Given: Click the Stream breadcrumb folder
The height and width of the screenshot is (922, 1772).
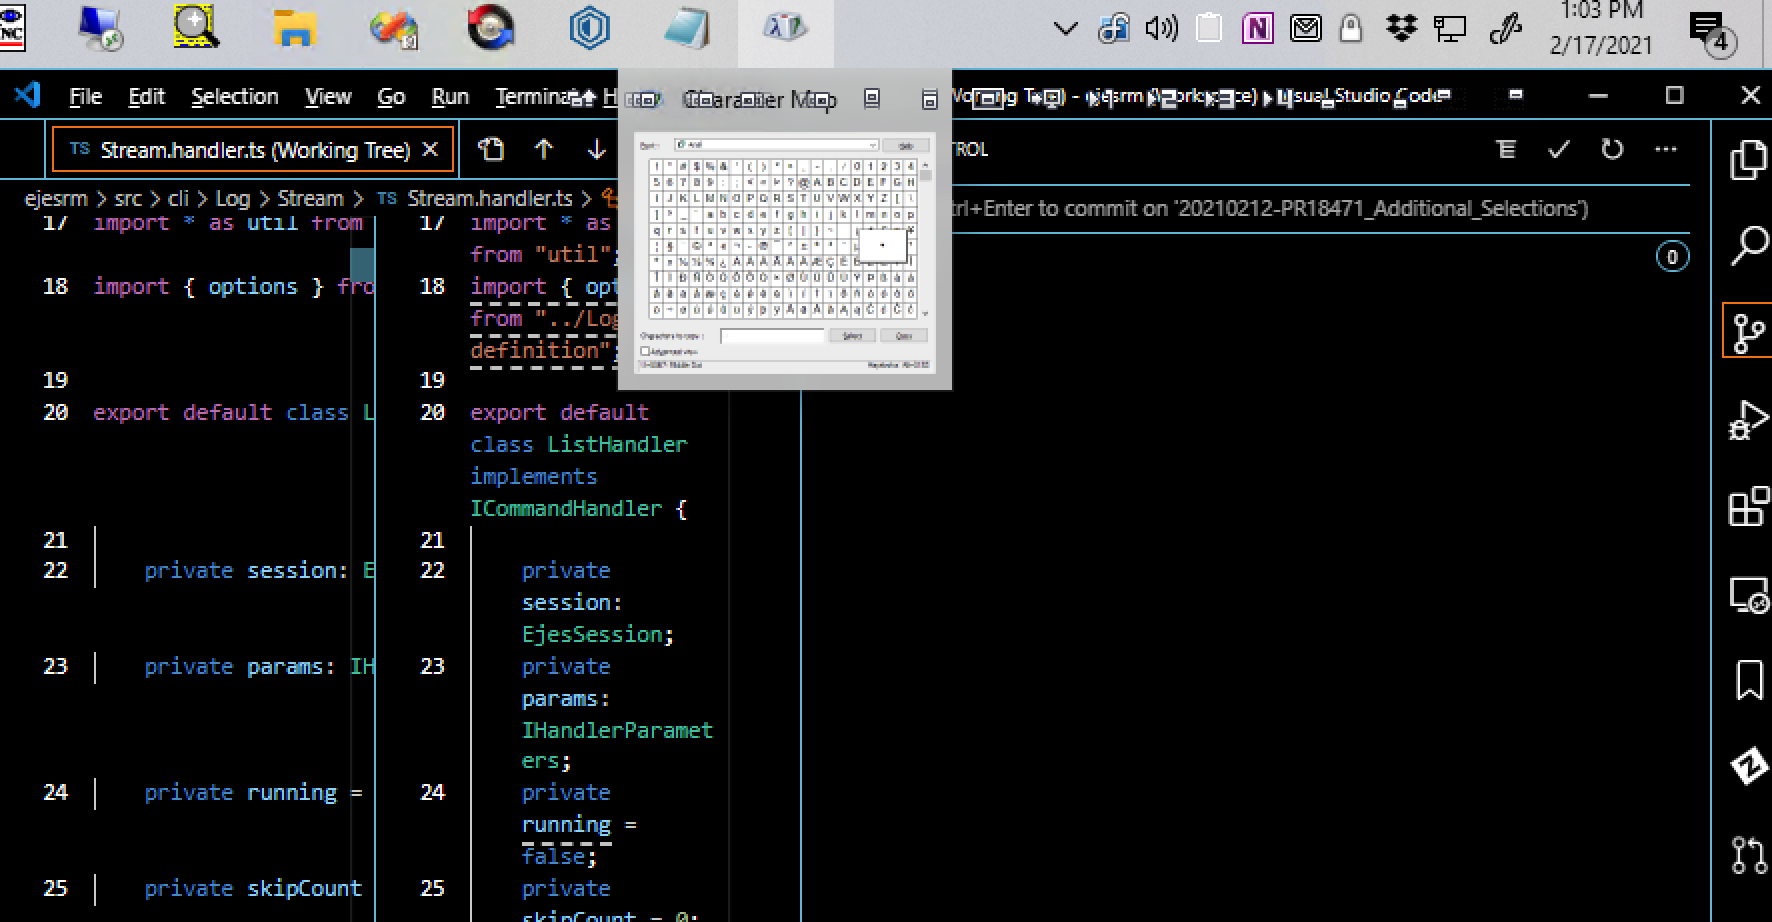Looking at the screenshot, I should coord(310,199).
